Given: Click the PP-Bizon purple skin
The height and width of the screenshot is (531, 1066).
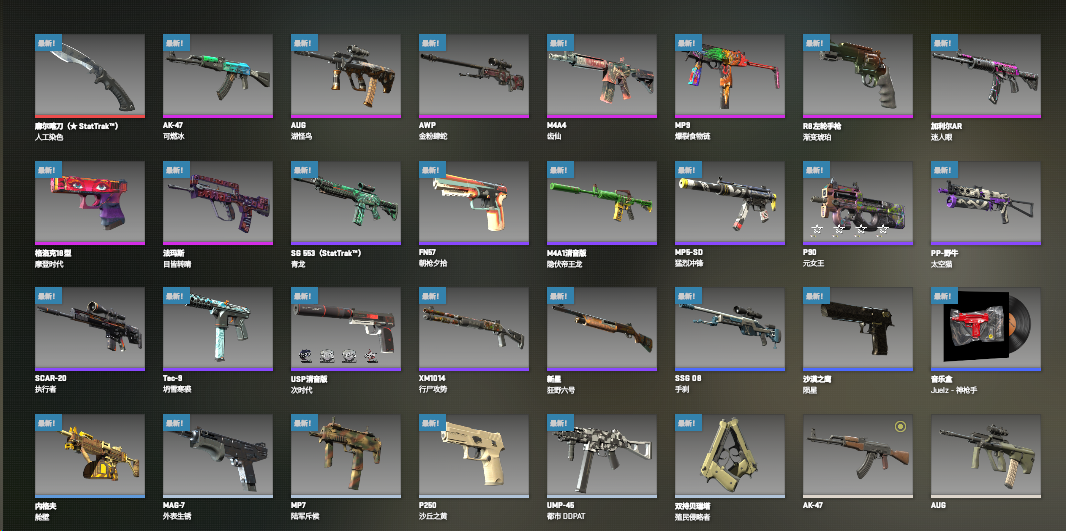Looking at the screenshot, I should [986, 203].
